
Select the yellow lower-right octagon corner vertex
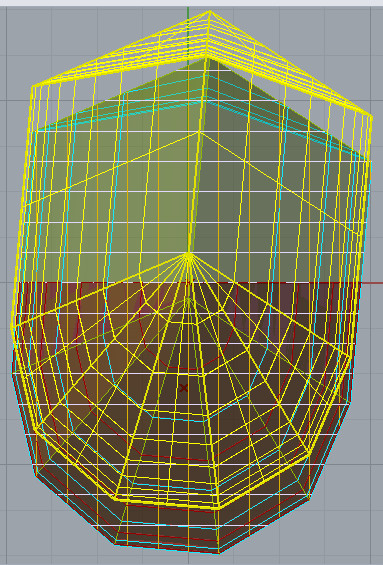tap(309, 453)
